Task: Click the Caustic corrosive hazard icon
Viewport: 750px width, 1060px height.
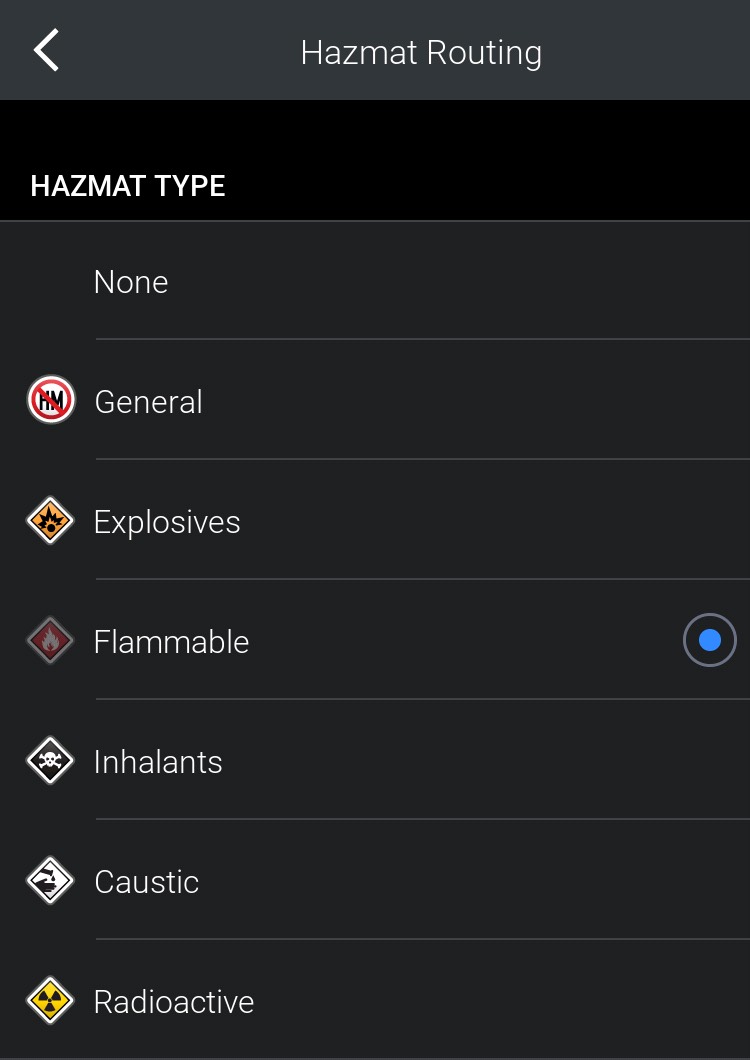Action: point(50,881)
